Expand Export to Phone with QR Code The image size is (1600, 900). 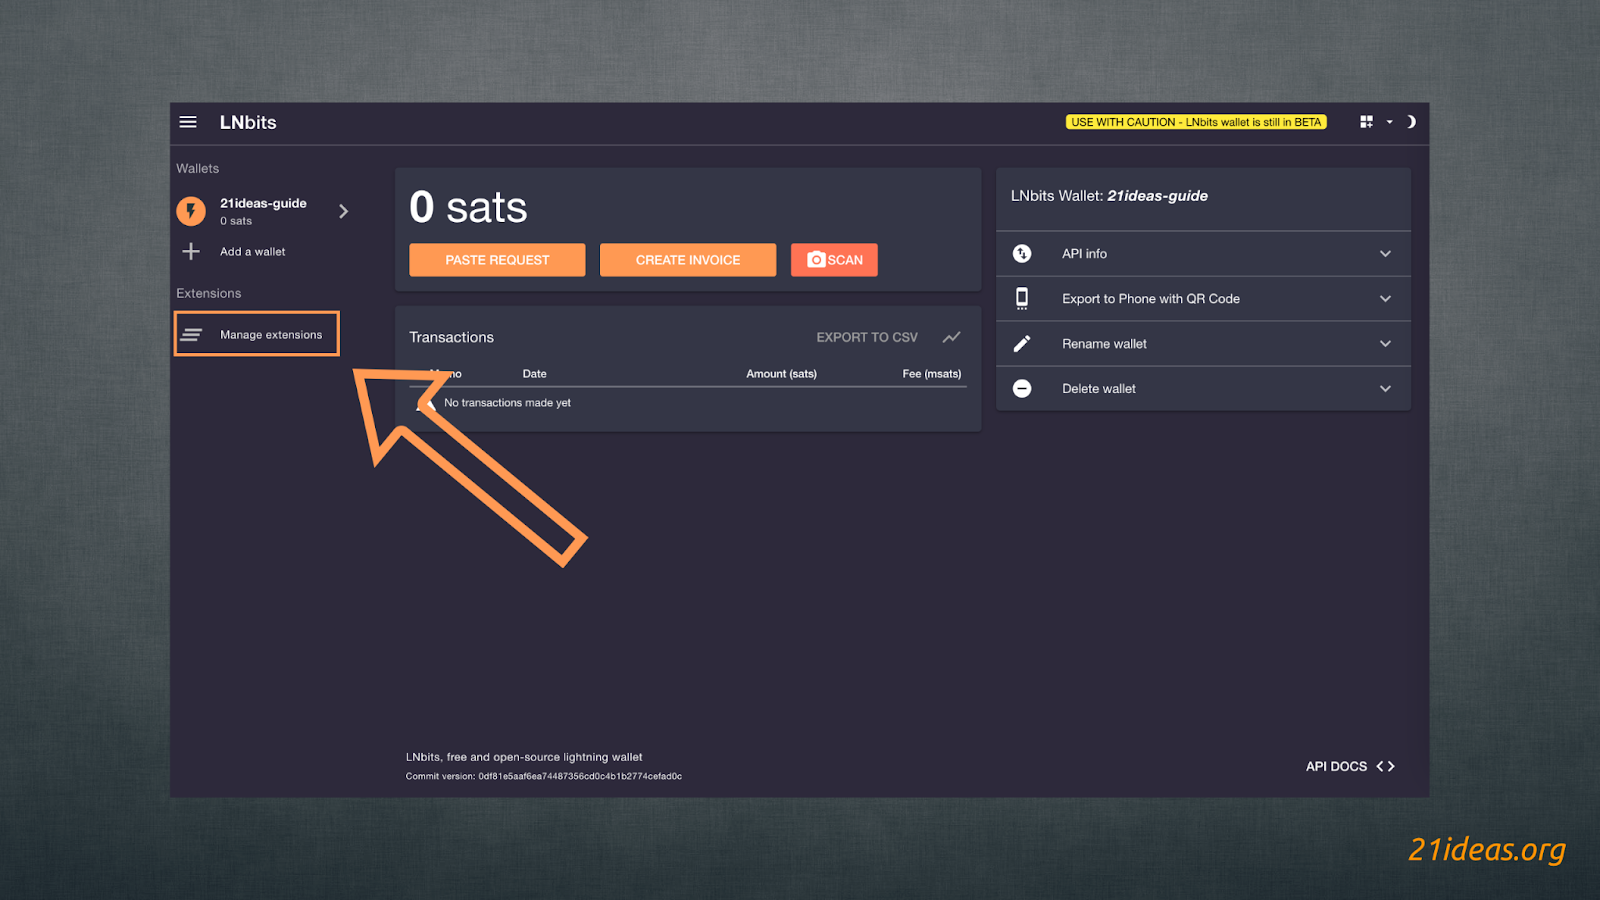pos(1385,299)
